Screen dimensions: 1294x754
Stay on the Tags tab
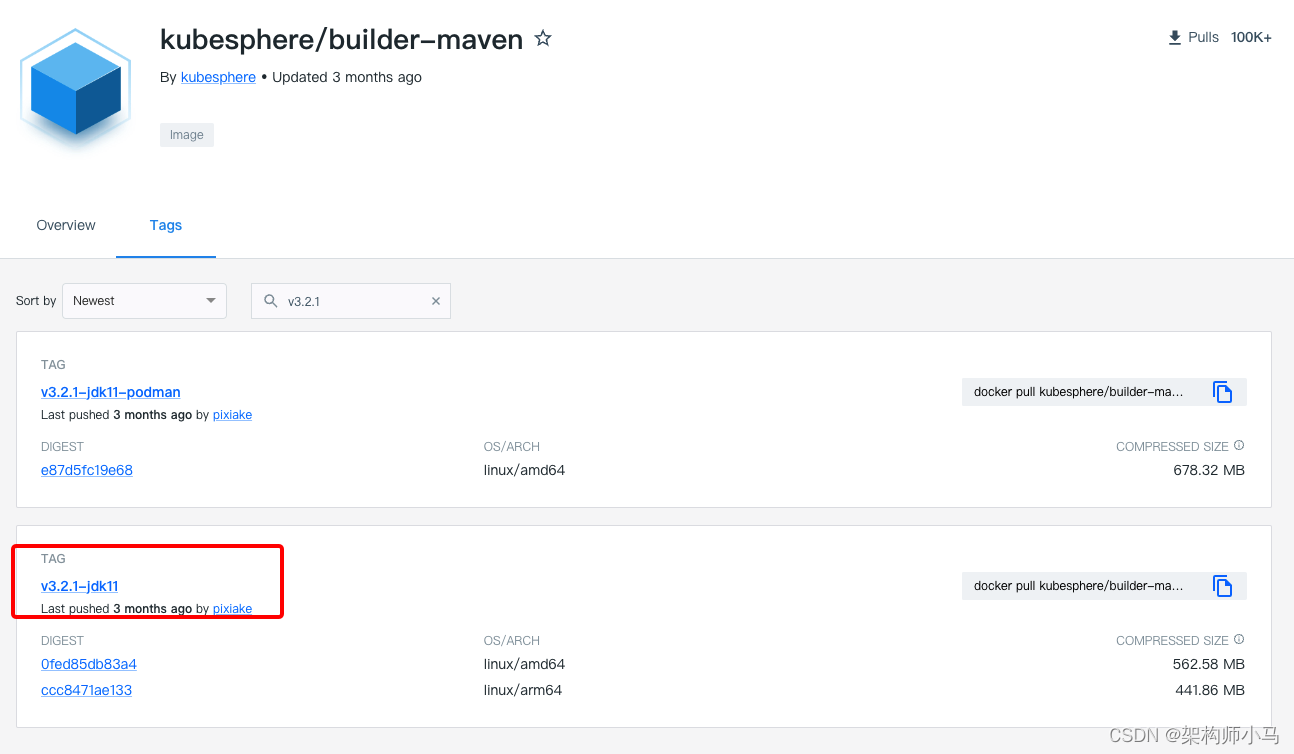point(165,225)
